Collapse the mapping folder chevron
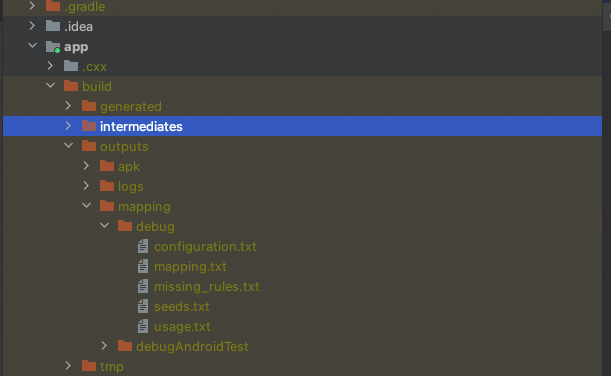Viewport: 611px width, 376px height. pos(87,206)
